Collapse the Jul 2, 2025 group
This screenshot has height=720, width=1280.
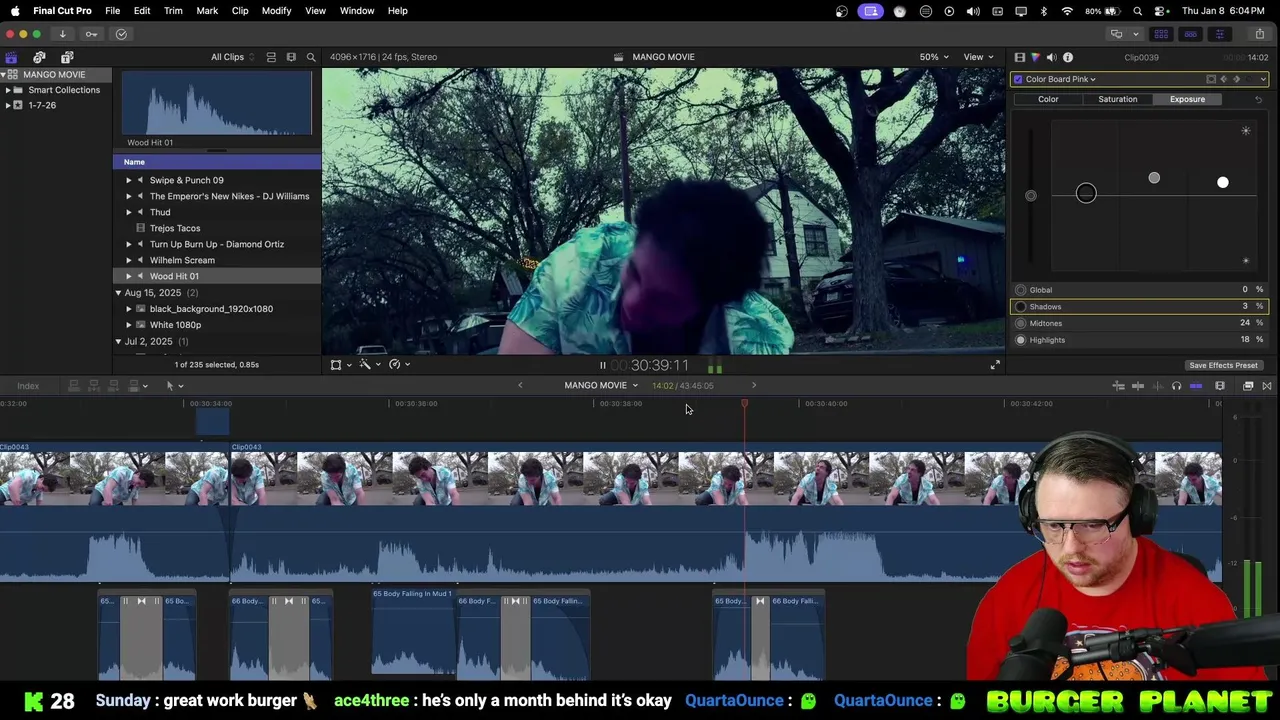(118, 342)
